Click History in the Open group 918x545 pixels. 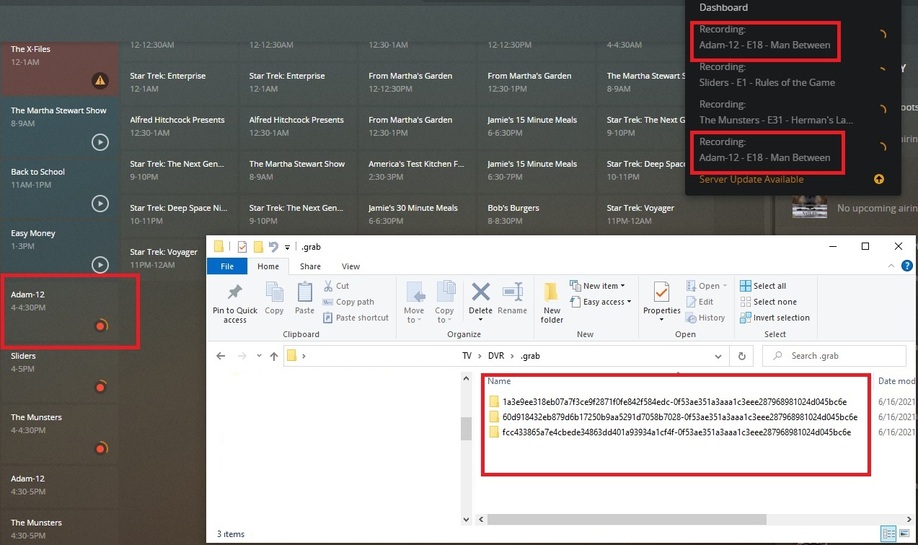point(705,317)
